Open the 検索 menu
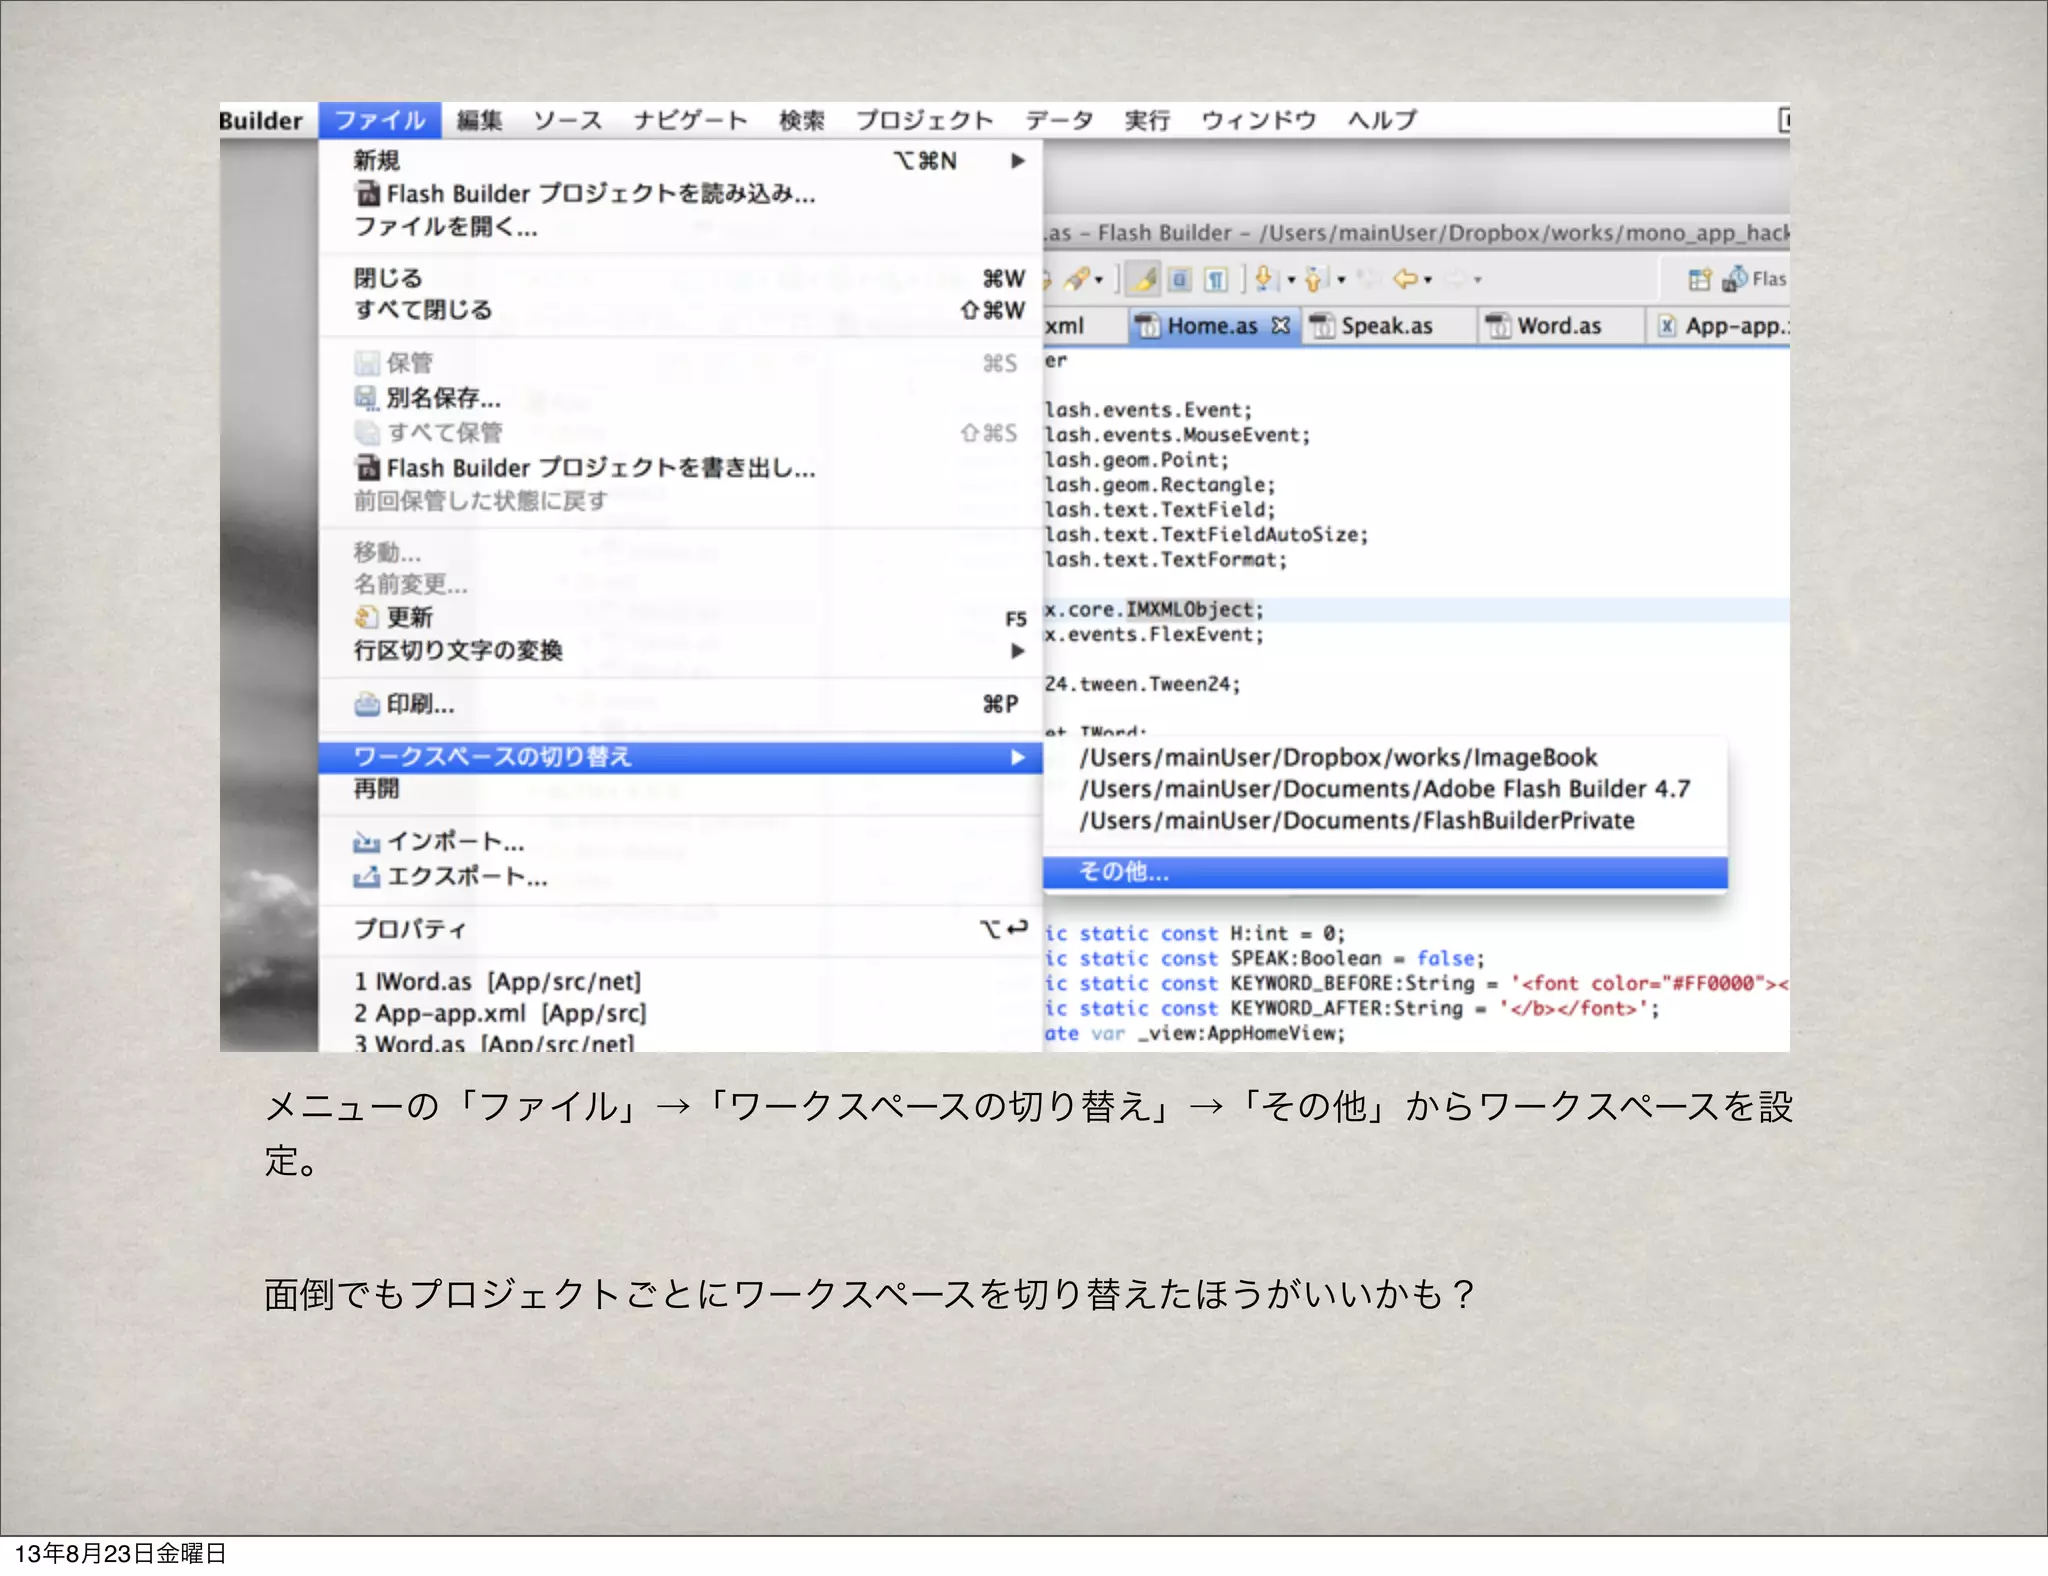Image resolution: width=2048 pixels, height=1576 pixels. pos(802,120)
